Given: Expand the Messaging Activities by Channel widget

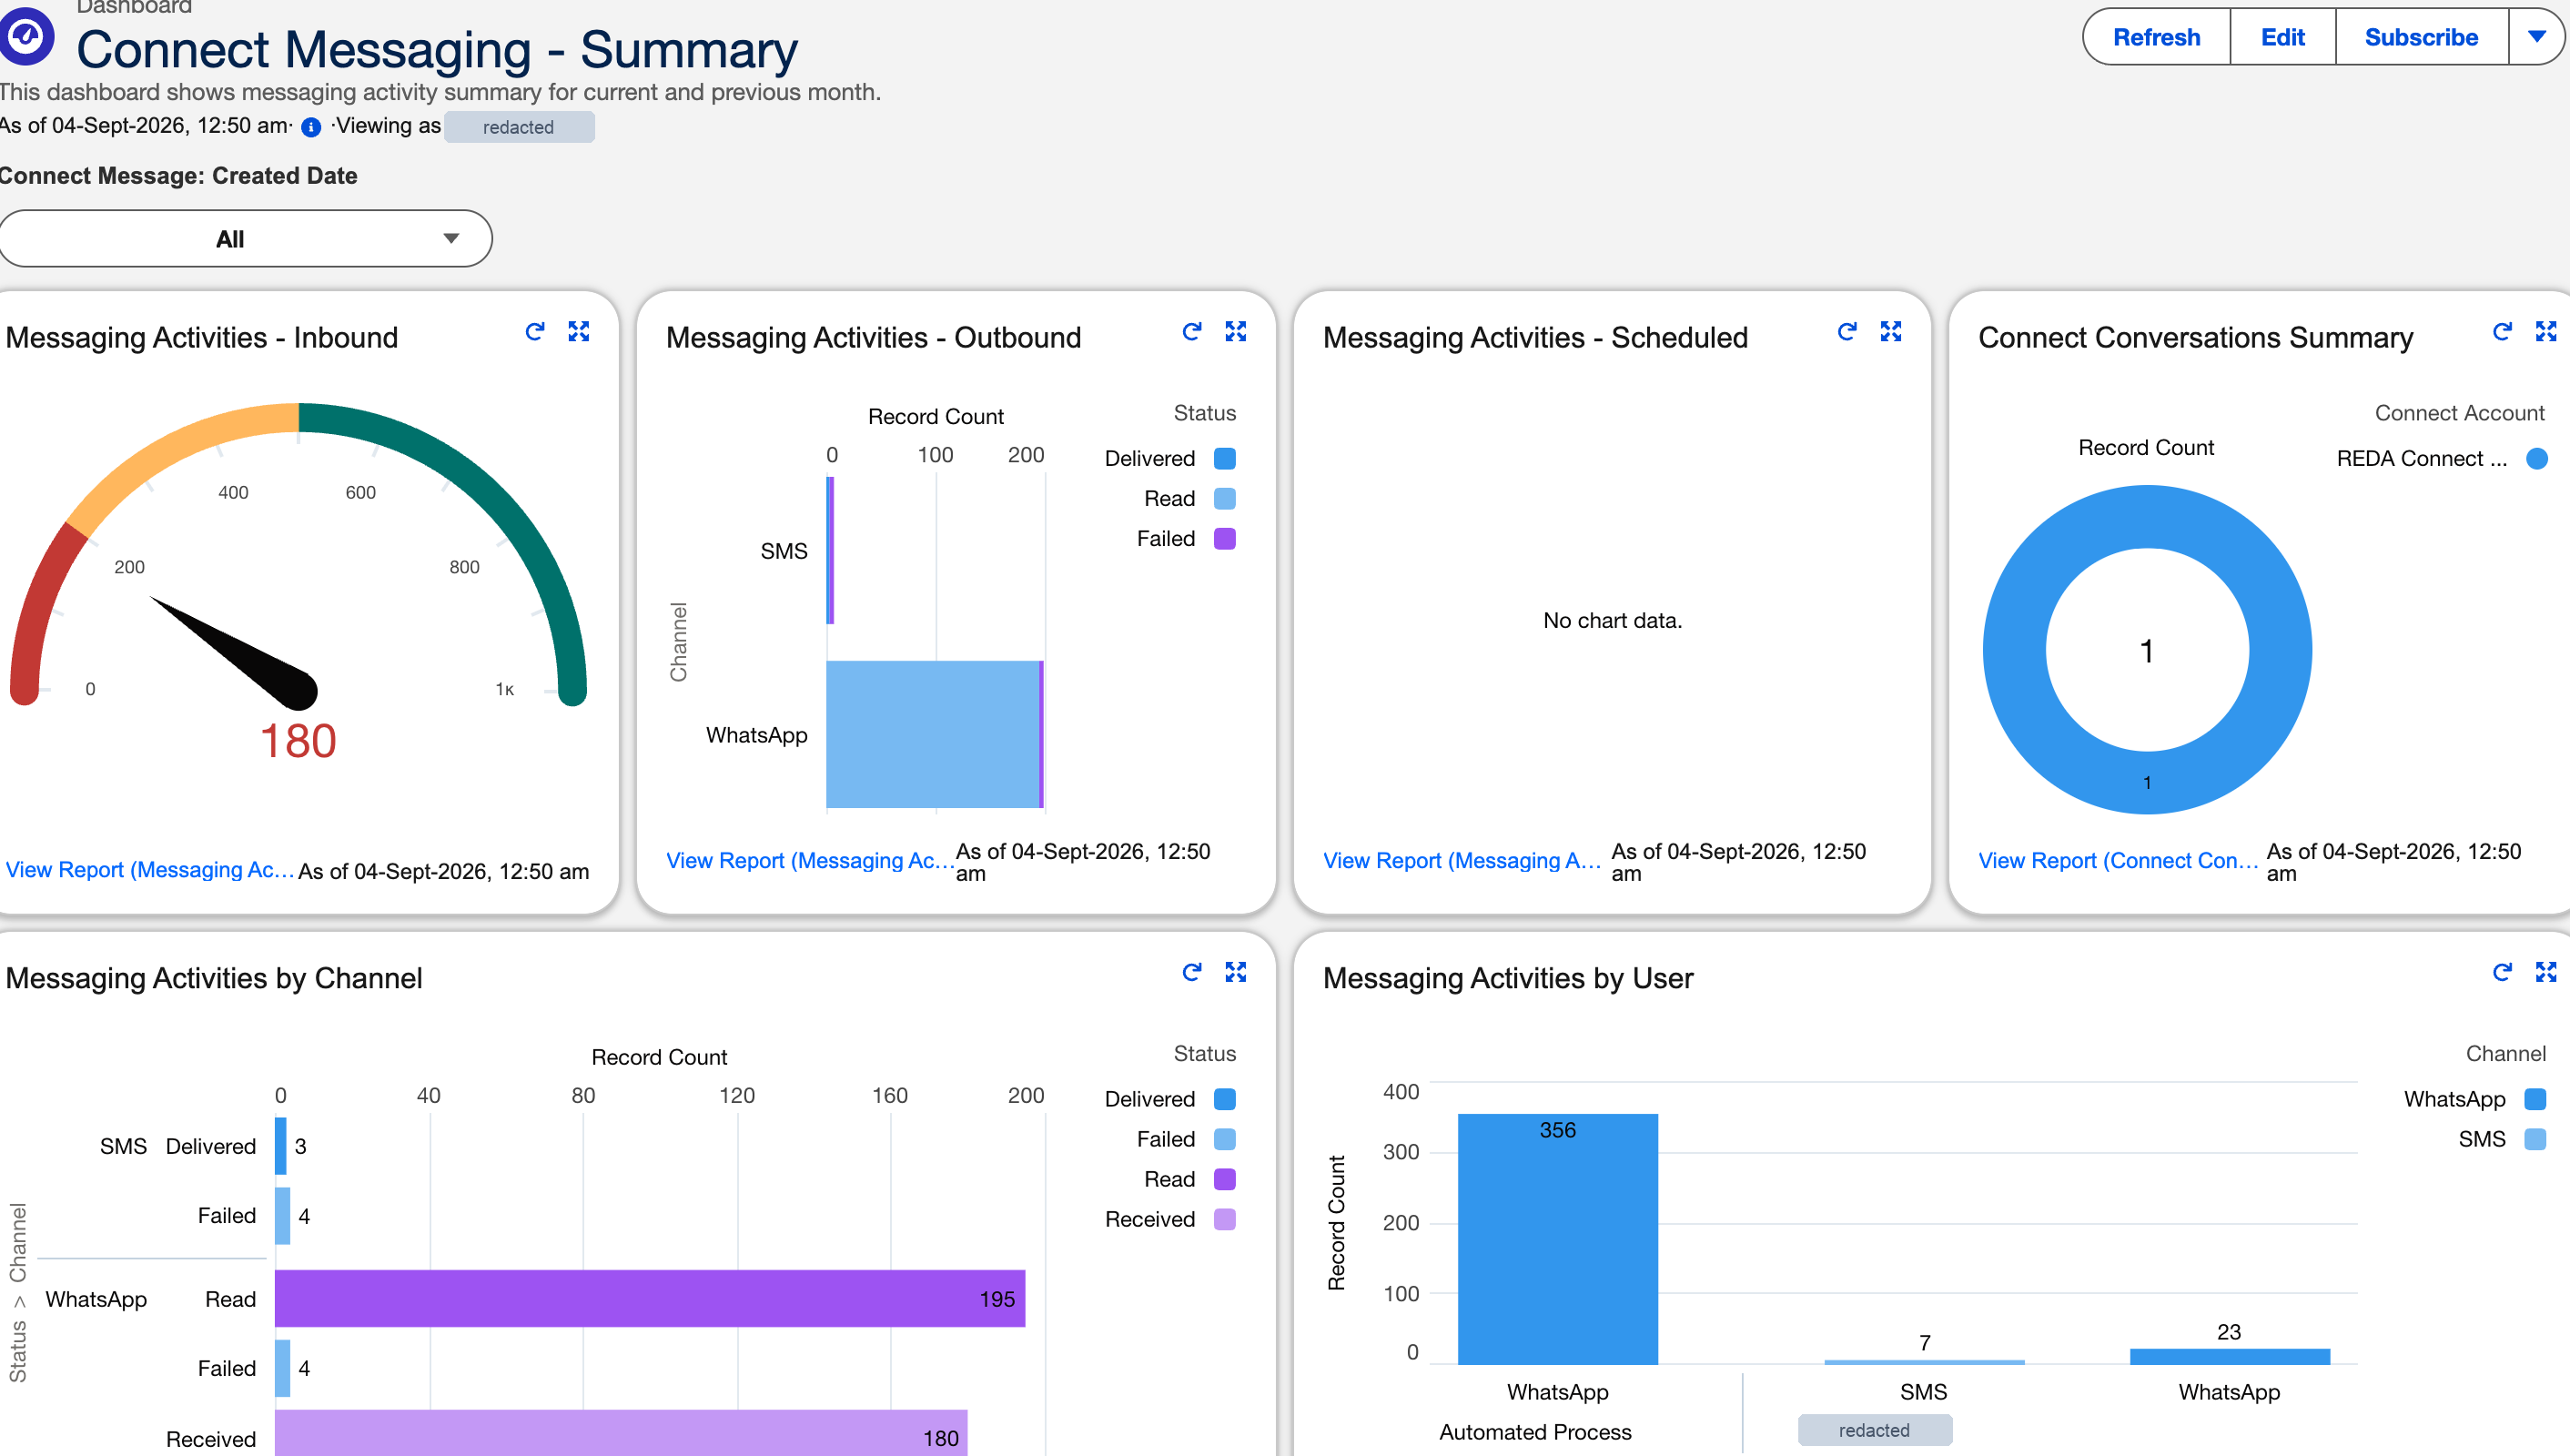Looking at the screenshot, I should 1236,972.
